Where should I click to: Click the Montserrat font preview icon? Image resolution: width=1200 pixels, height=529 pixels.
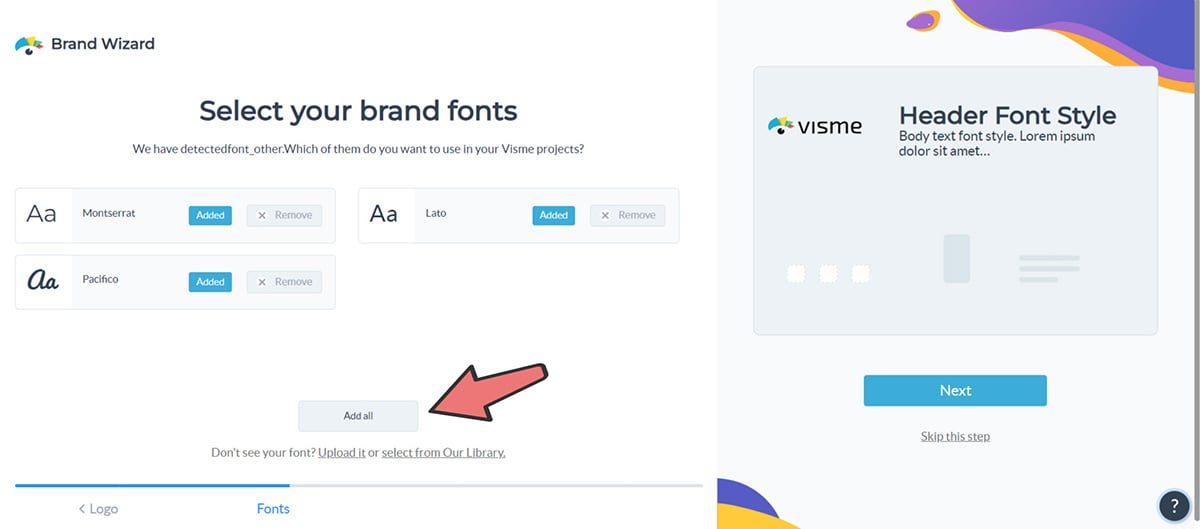click(x=42, y=215)
